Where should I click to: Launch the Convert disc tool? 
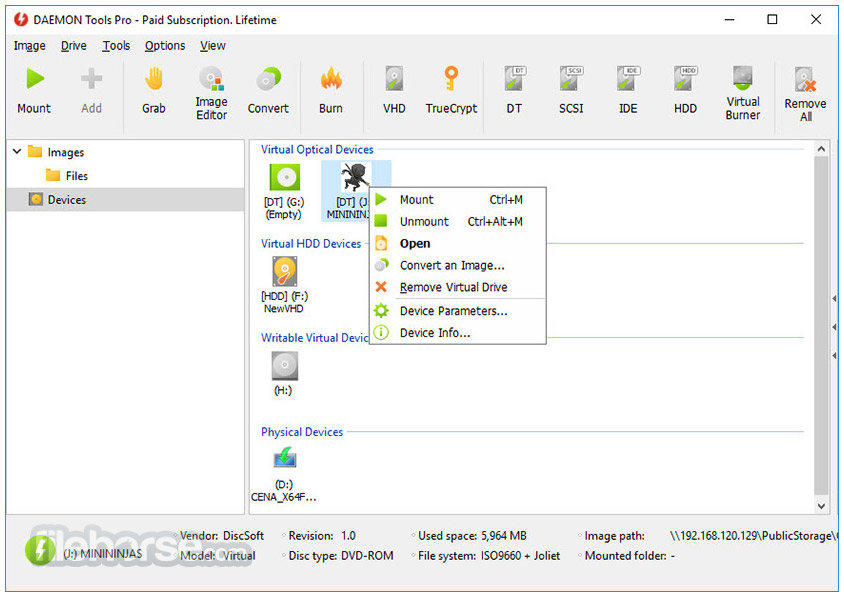tap(269, 79)
